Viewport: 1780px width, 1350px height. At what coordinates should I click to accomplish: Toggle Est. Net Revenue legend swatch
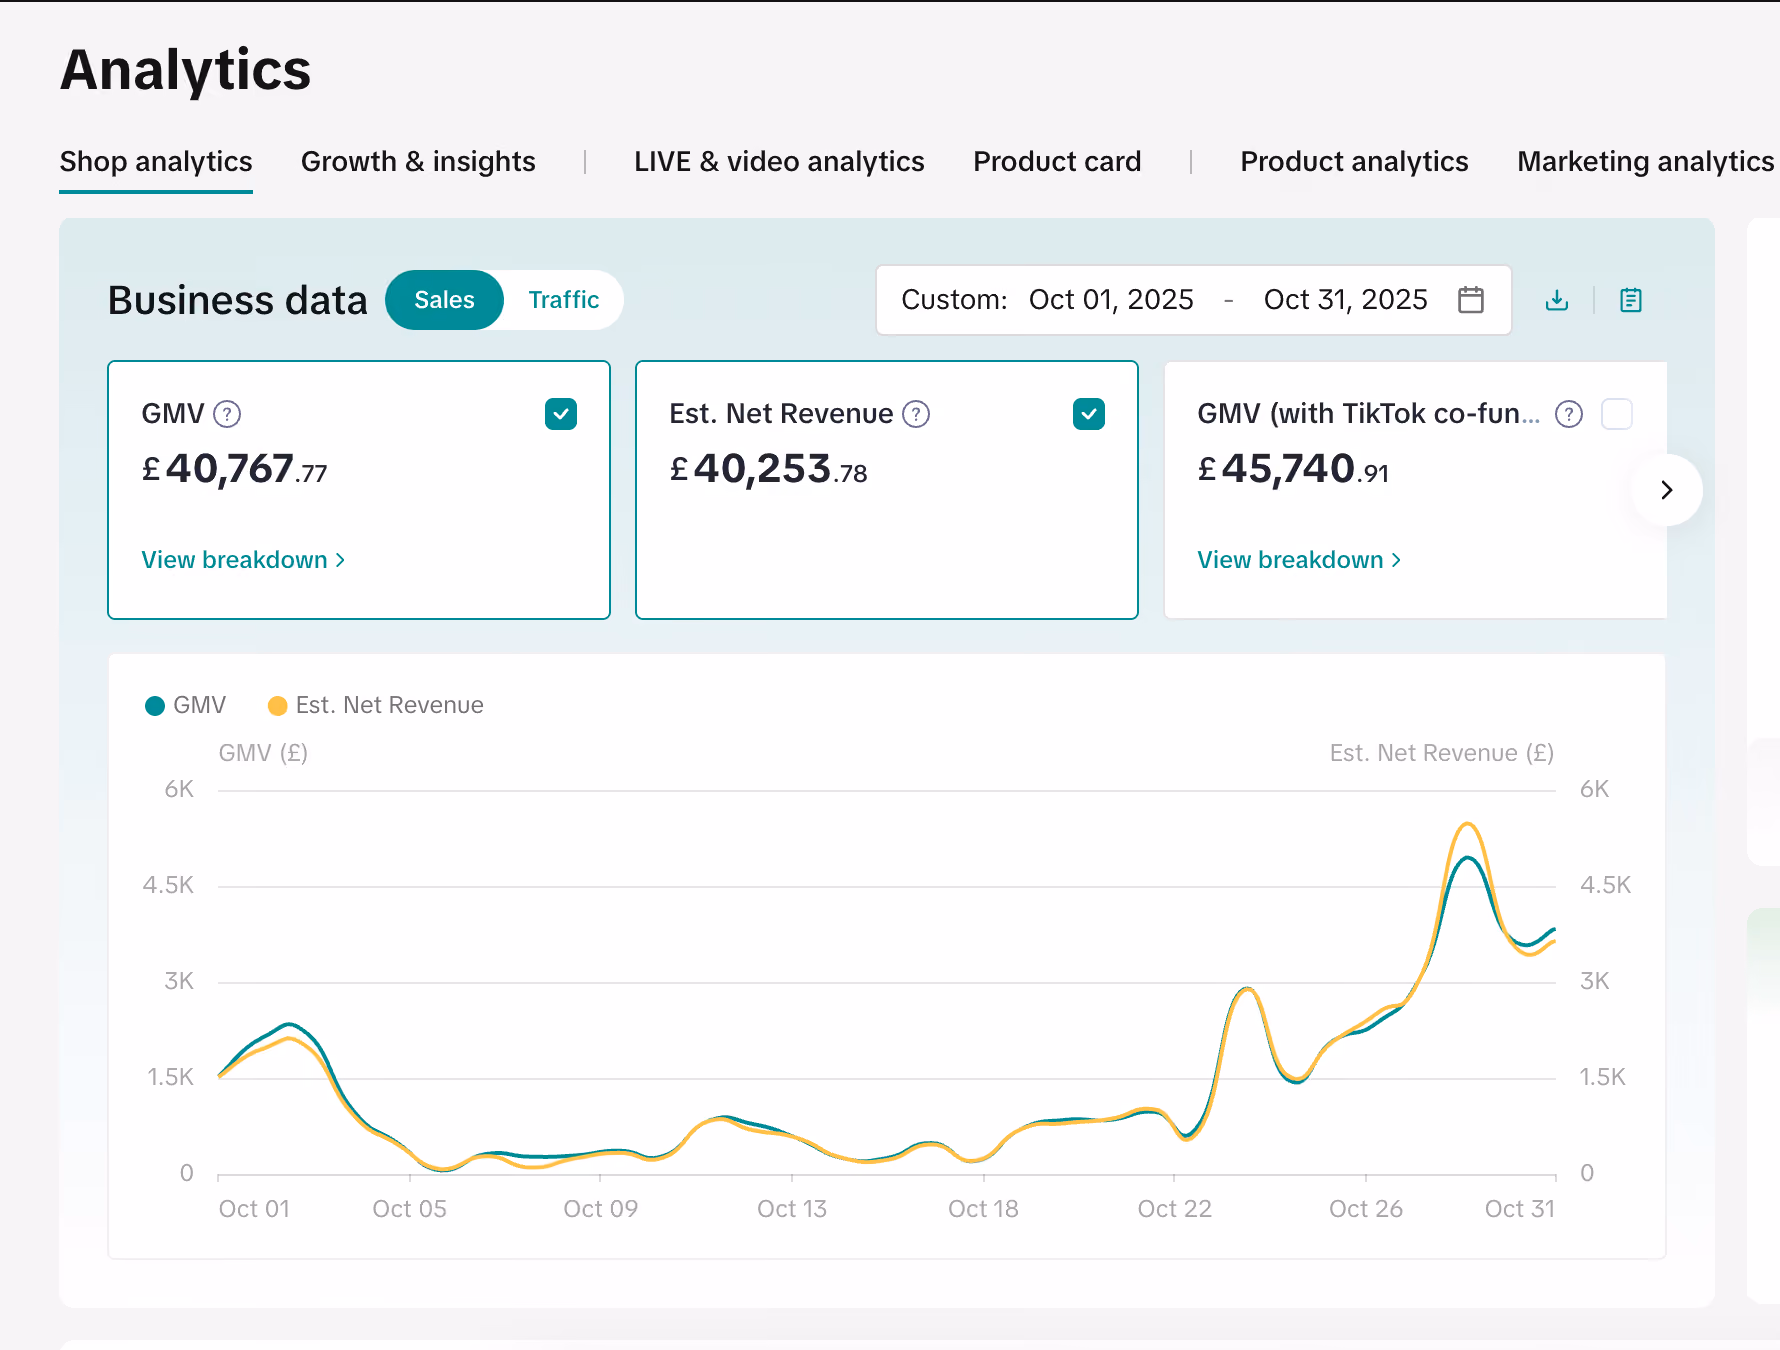point(278,706)
